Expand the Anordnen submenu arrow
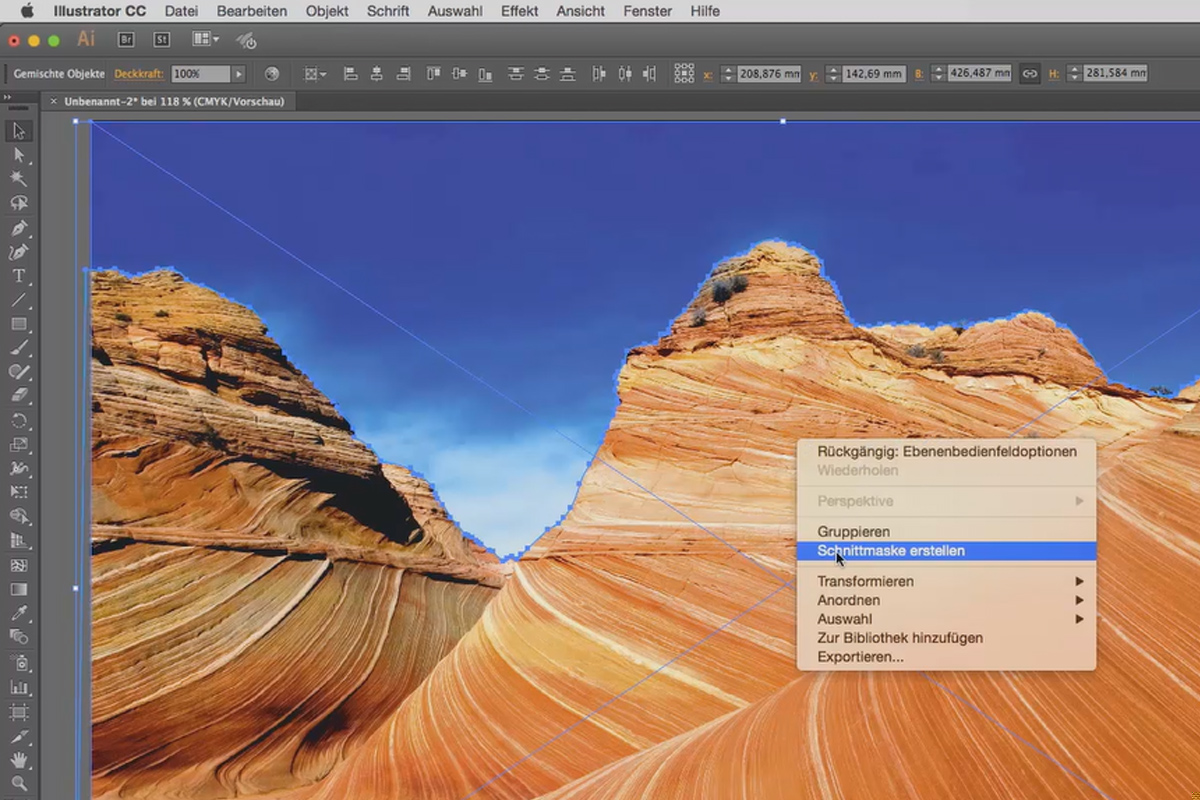Viewport: 1200px width, 800px height. pyautogui.click(x=1079, y=600)
